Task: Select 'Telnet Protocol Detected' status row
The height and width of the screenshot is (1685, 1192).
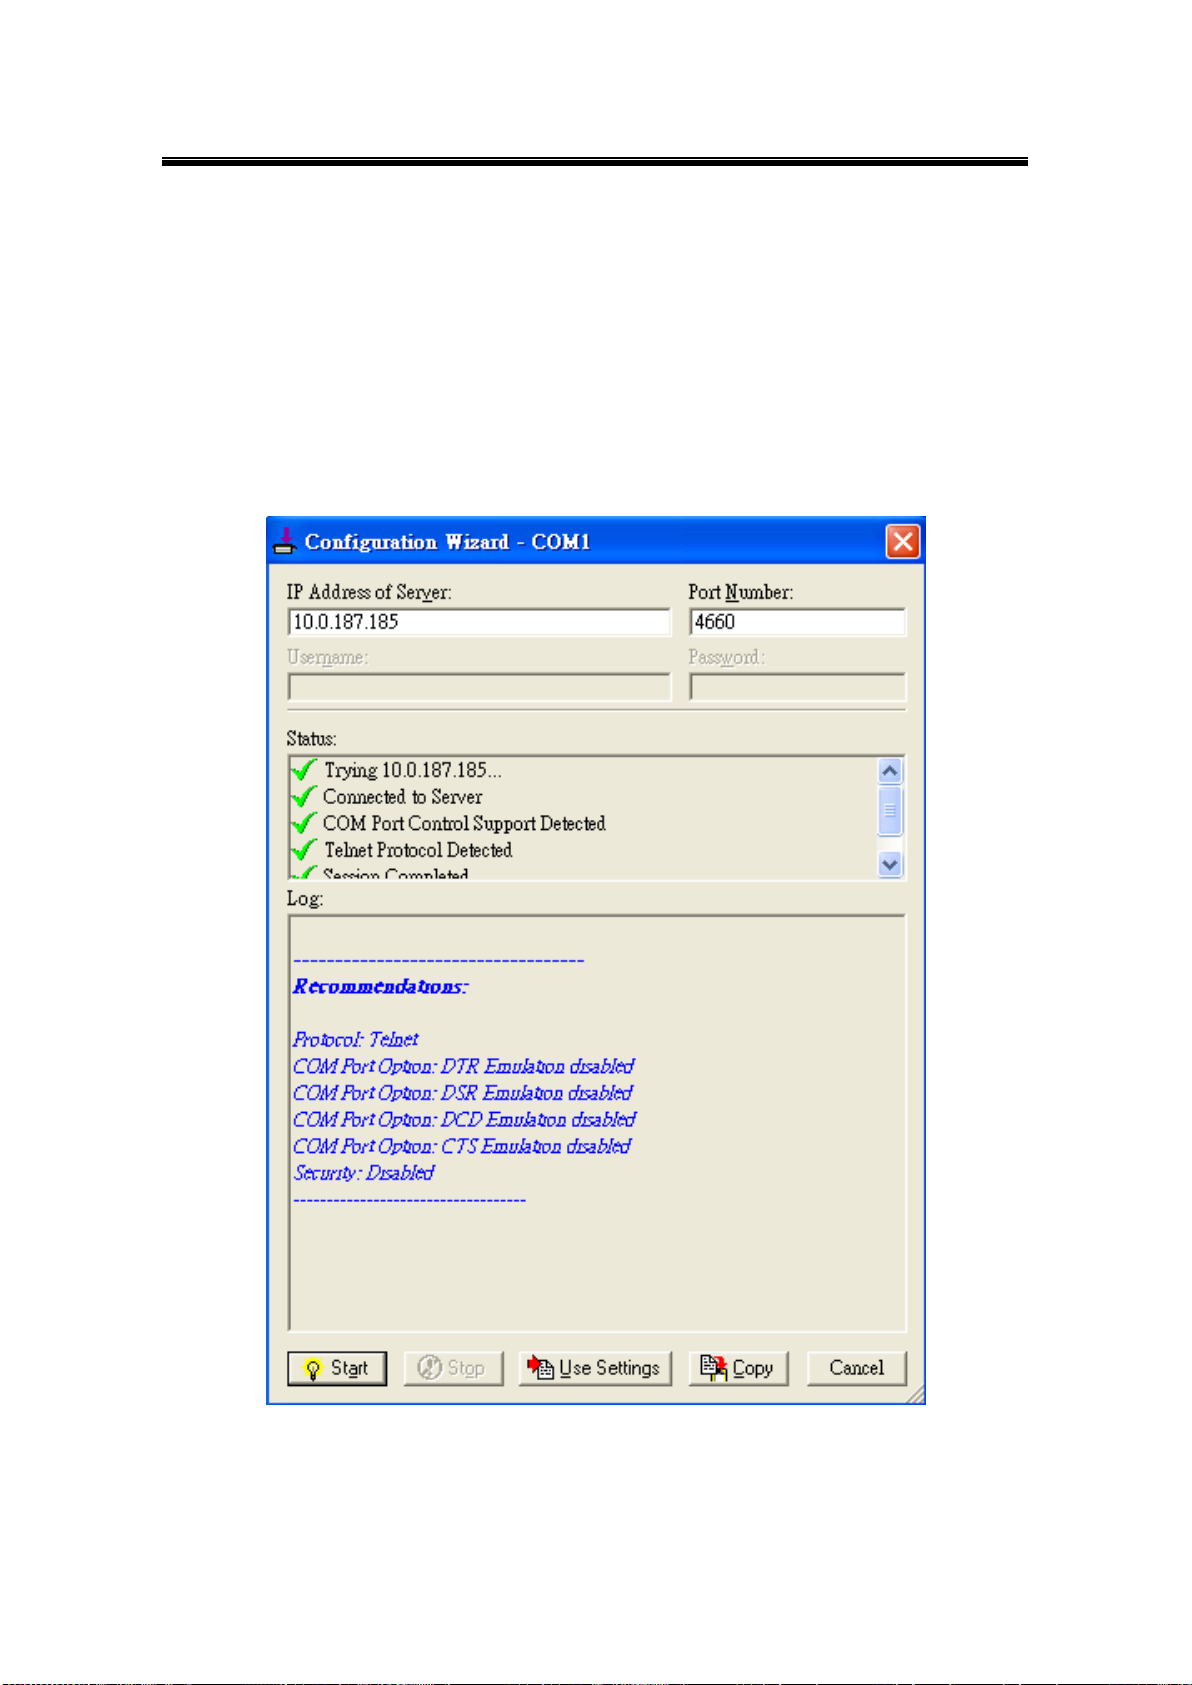Action: [x=418, y=850]
